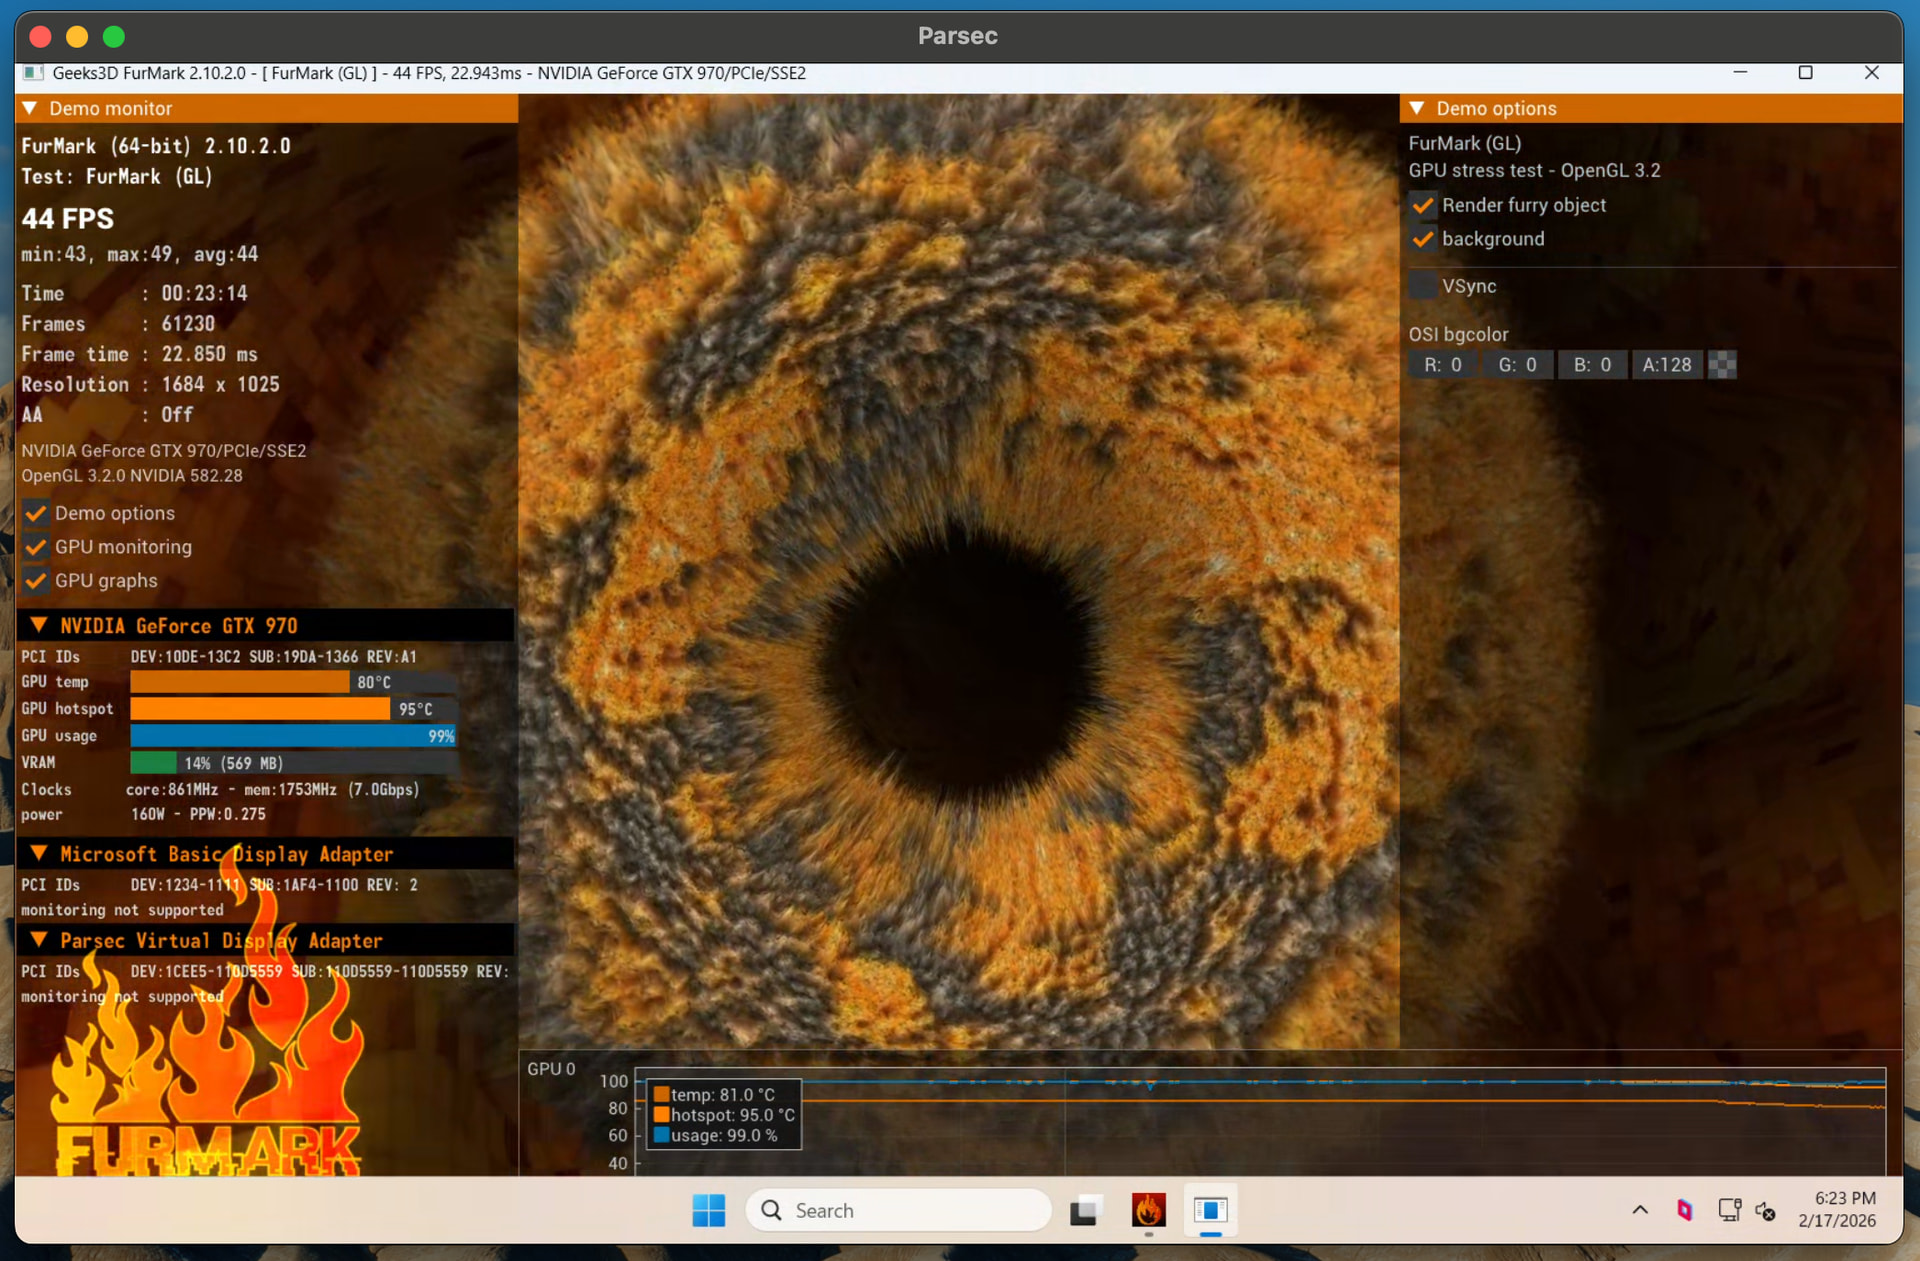
Task: Click the pink Parsec tray icon
Action: [1685, 1210]
